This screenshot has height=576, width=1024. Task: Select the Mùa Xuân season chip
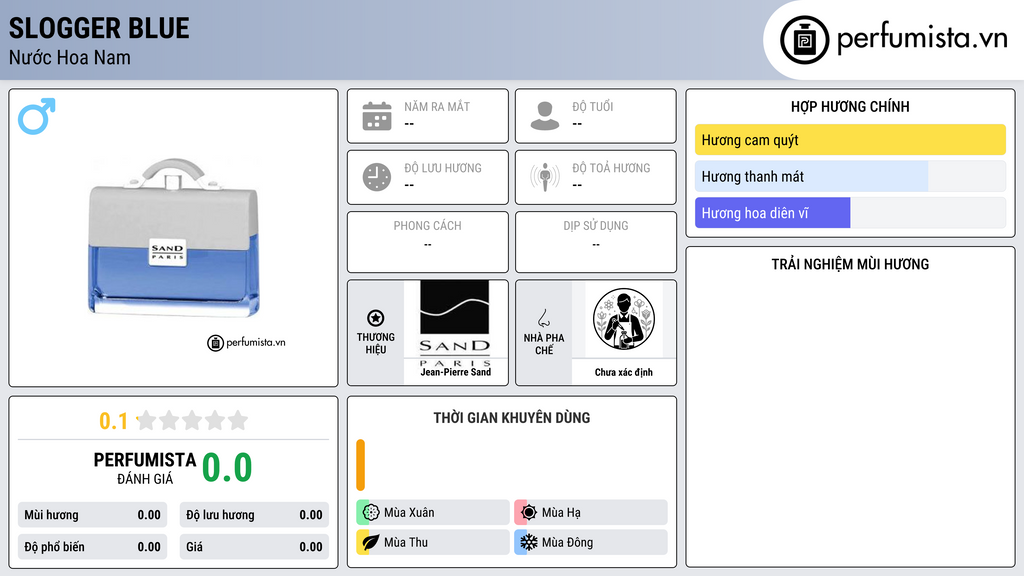click(433, 513)
